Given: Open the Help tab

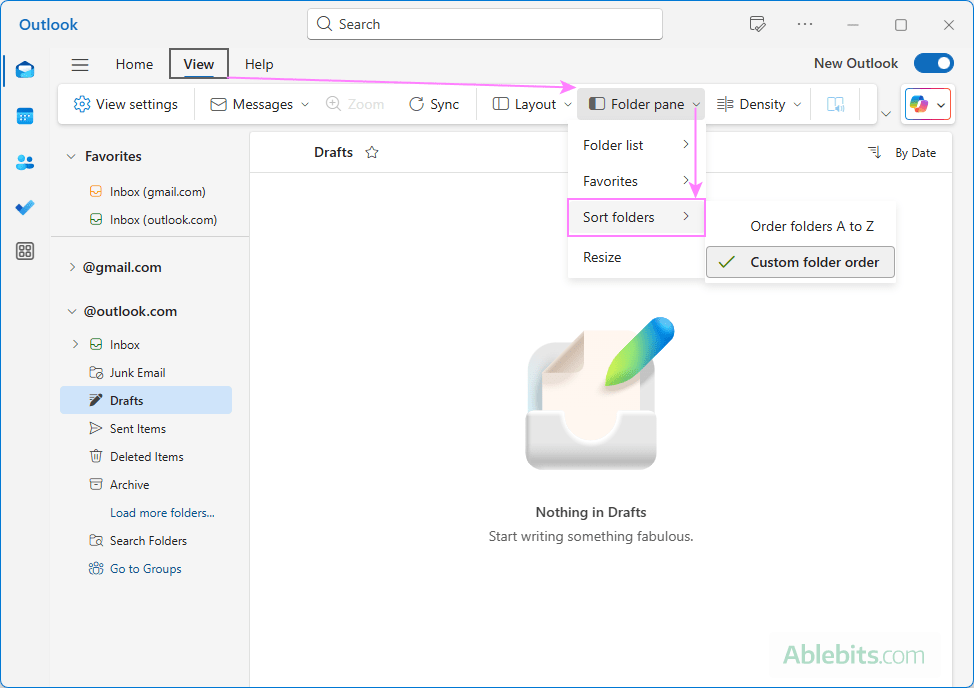Looking at the screenshot, I should 259,65.
